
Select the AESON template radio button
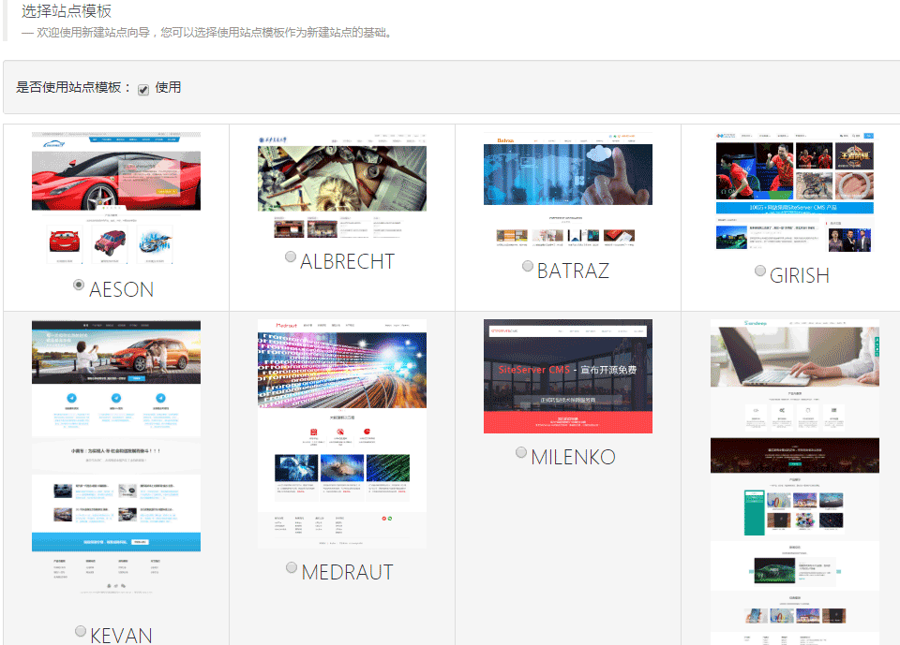tap(79, 285)
